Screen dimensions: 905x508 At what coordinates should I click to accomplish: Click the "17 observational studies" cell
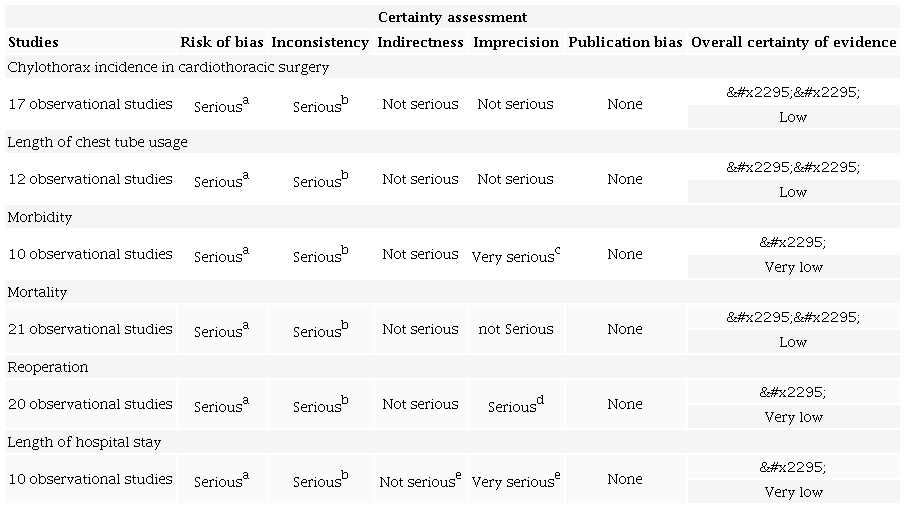[90, 104]
